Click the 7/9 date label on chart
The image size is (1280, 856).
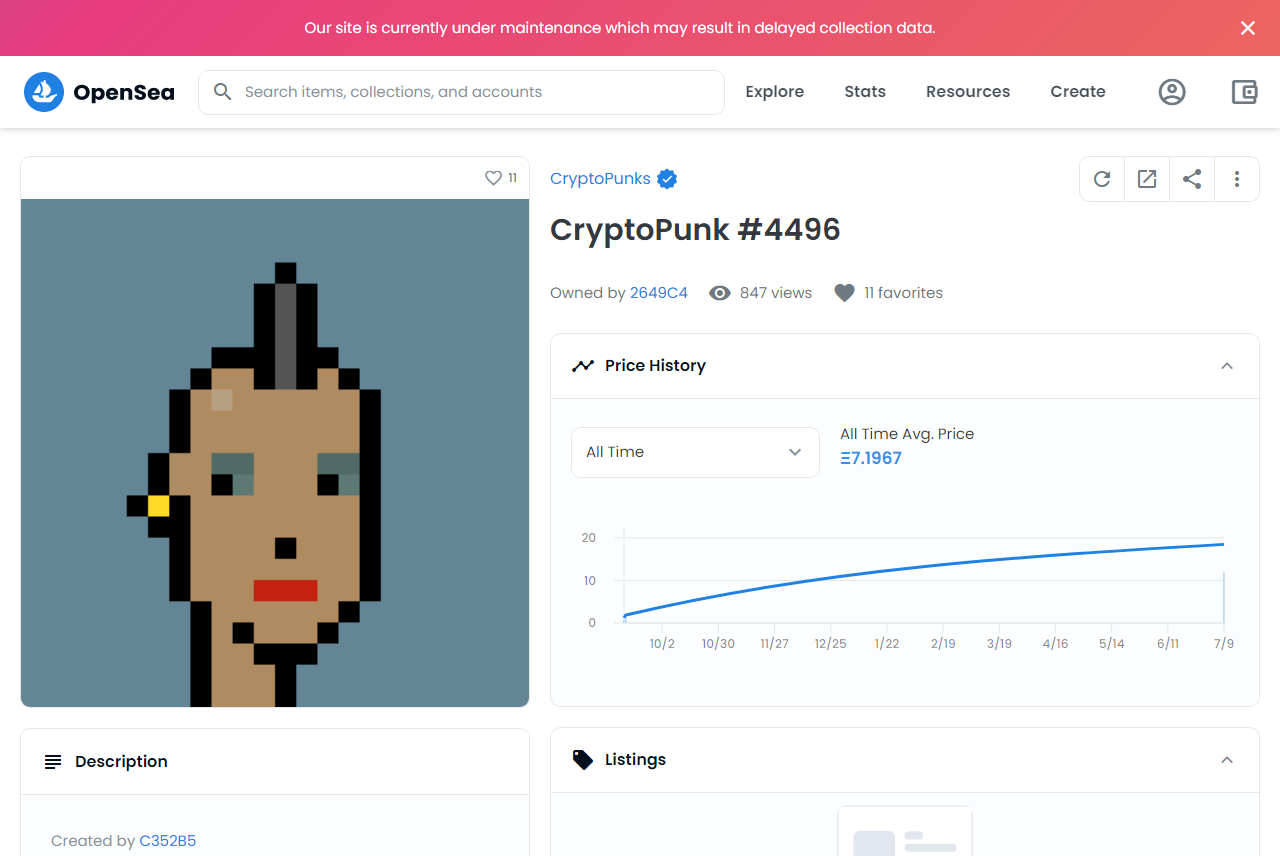[1224, 644]
